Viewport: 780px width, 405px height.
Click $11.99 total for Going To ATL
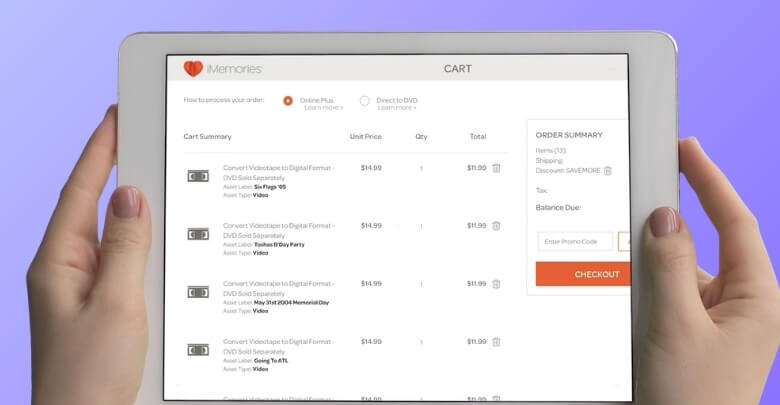tap(477, 342)
